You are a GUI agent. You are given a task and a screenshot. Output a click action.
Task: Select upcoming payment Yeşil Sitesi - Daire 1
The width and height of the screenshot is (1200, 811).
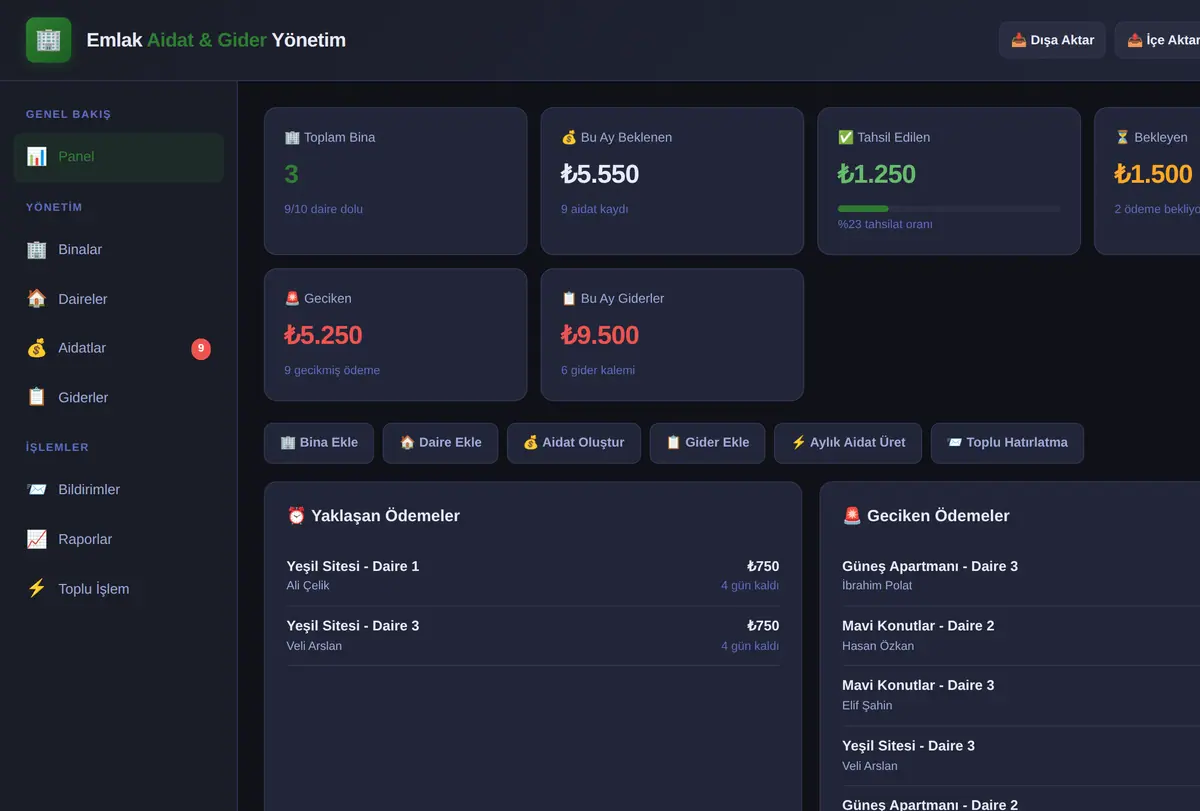coord(533,575)
